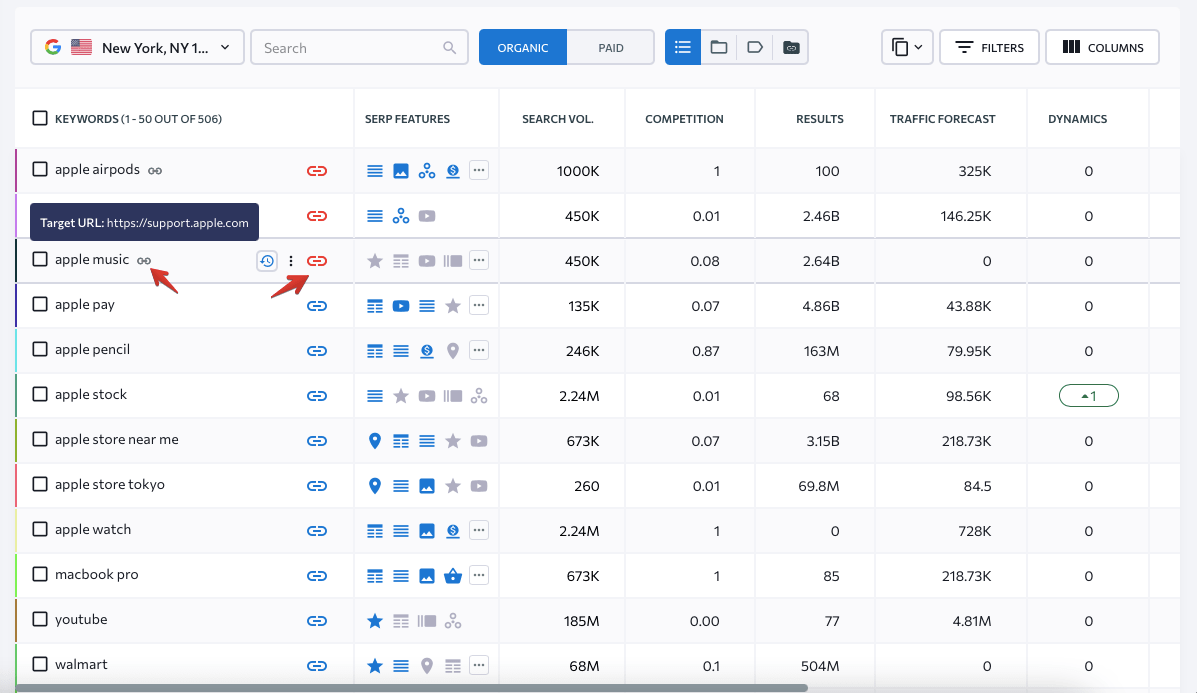Viewport: 1197px width, 693px height.
Task: Check the apple music keyword checkbox
Action: (x=40, y=259)
